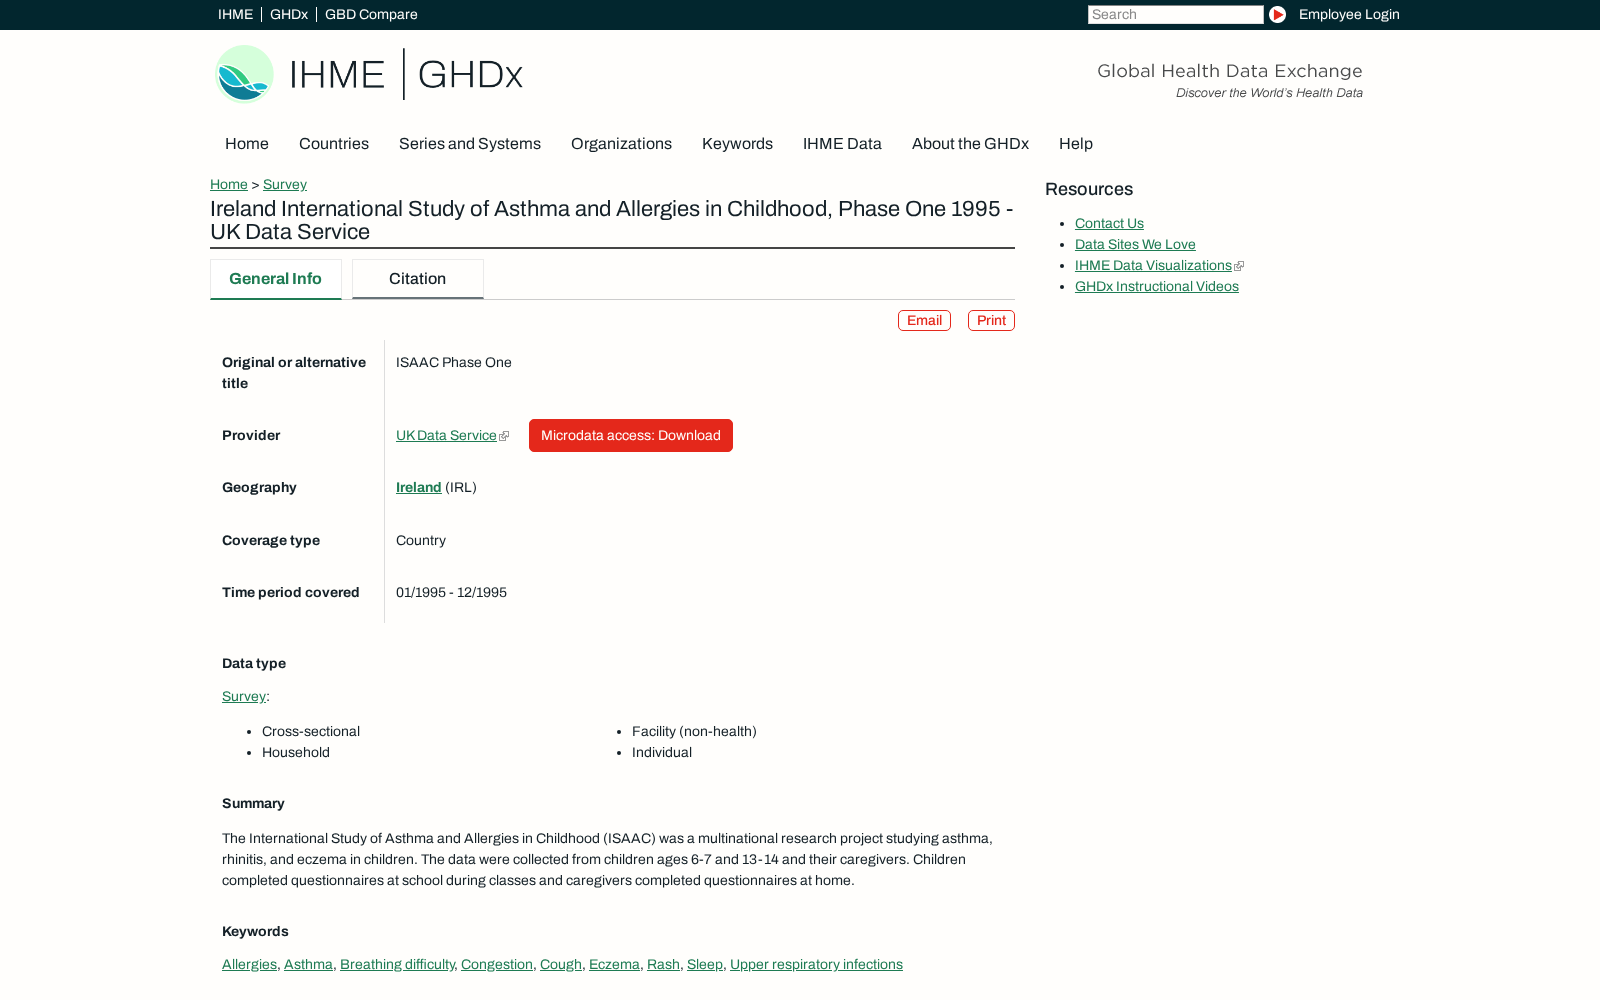Screen dimensions: 1600x1000
Task: Click the Print button
Action: point(991,320)
